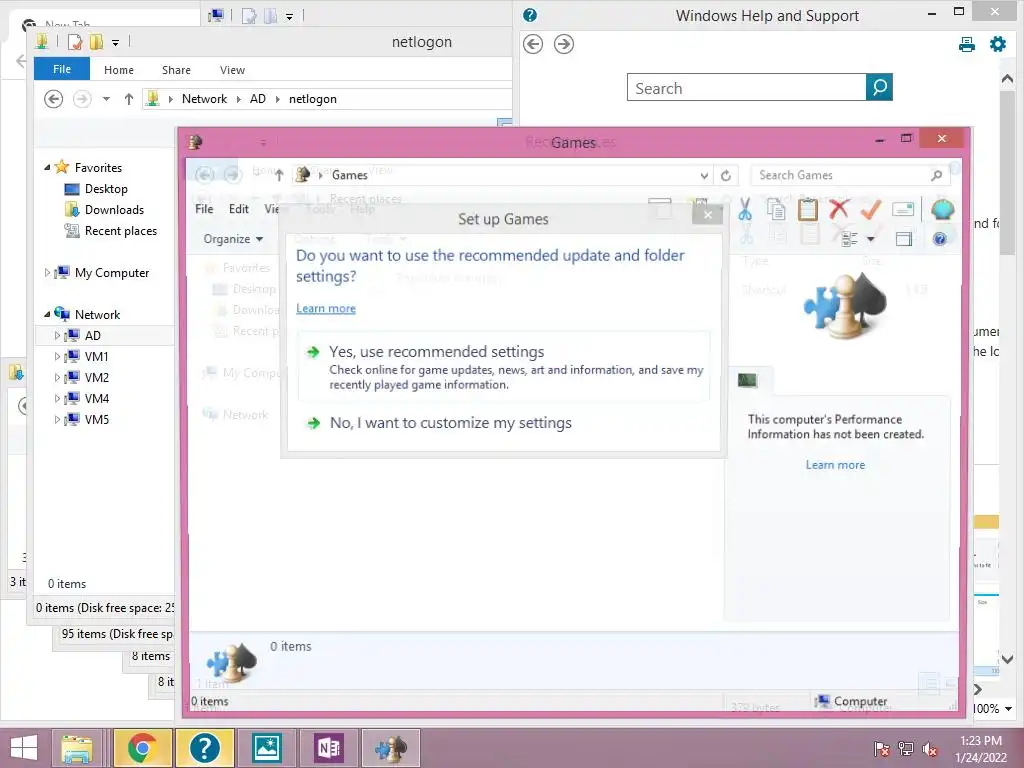1024x768 pixels.
Task: Toggle the preview pane icon in Games toolbar
Action: (904, 239)
